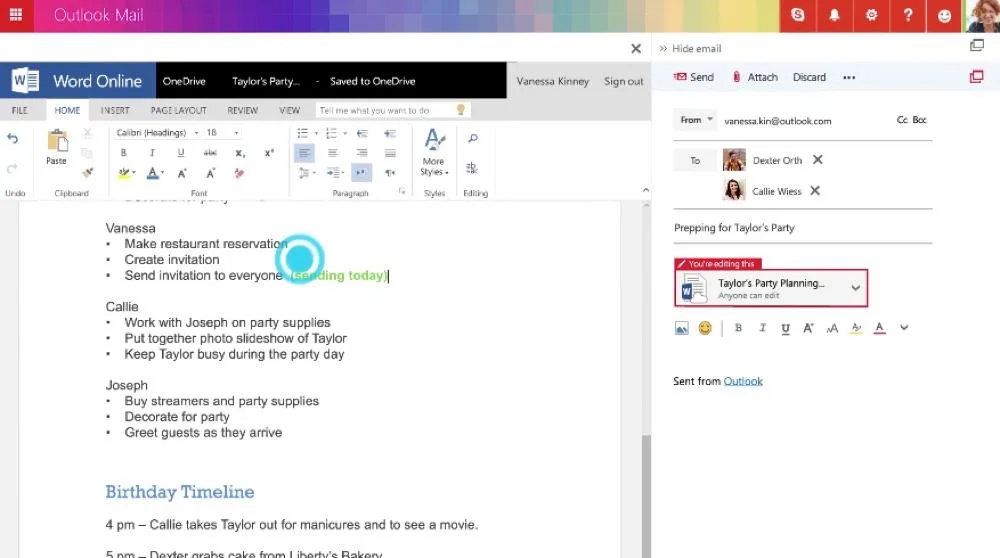
Task: Switch to the HOME tab
Action: (x=67, y=110)
